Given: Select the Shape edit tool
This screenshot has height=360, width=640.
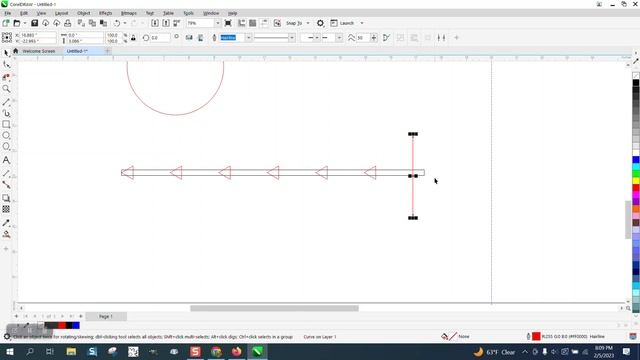Looking at the screenshot, I should pyautogui.click(x=6, y=64).
